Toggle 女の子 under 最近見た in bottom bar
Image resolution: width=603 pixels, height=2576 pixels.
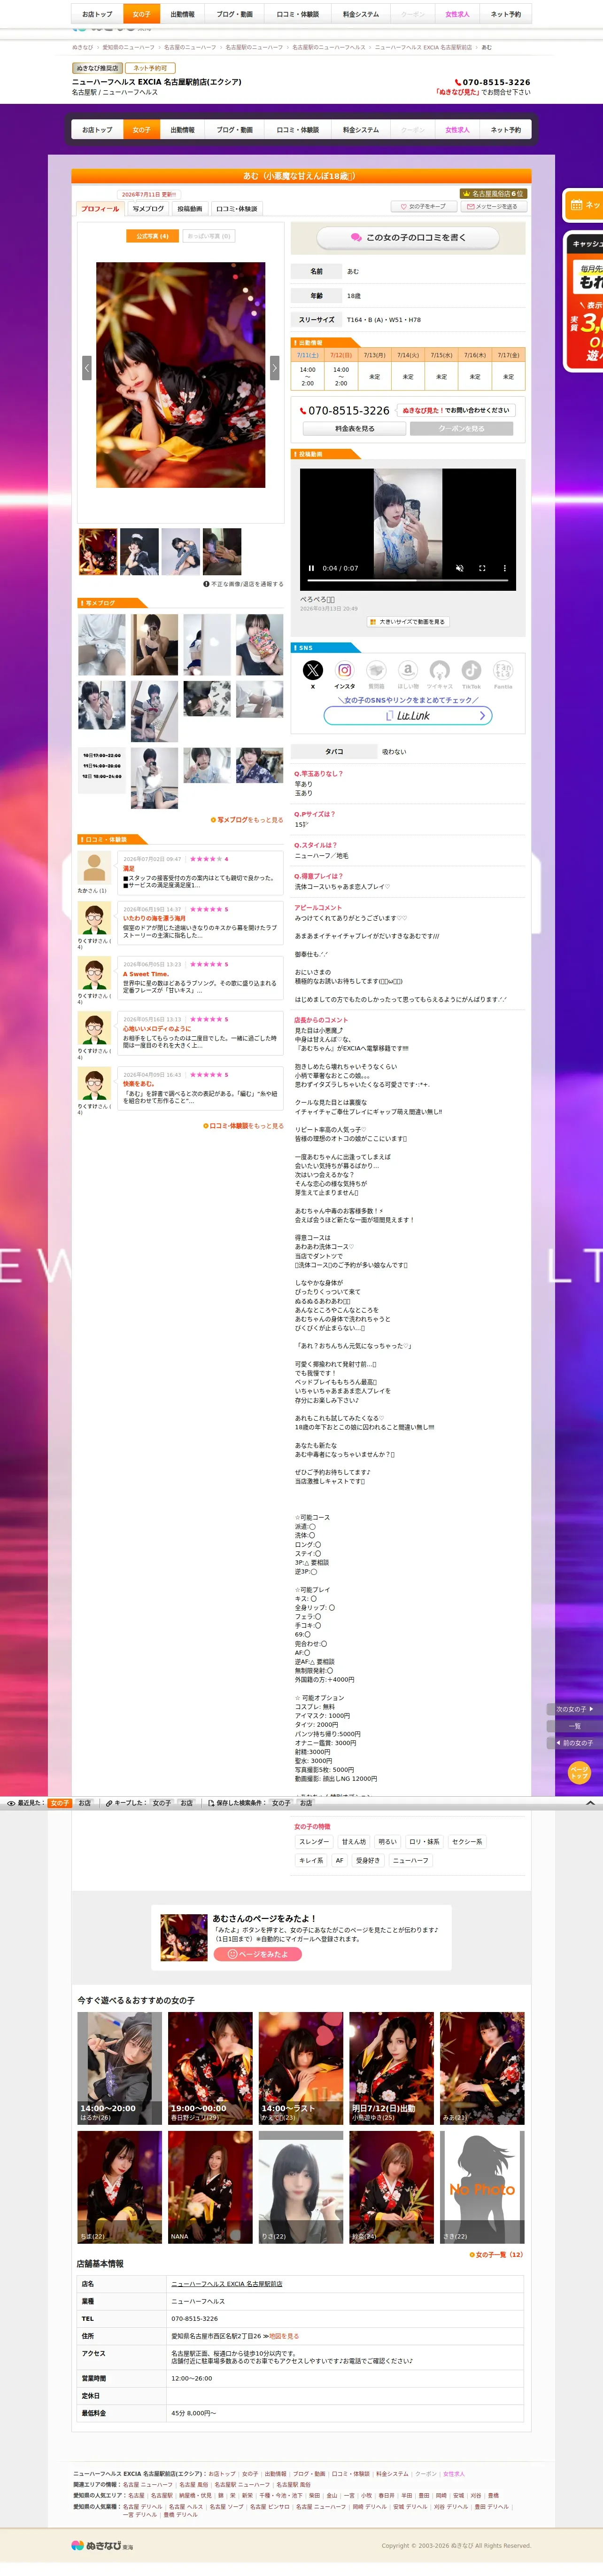[60, 1803]
